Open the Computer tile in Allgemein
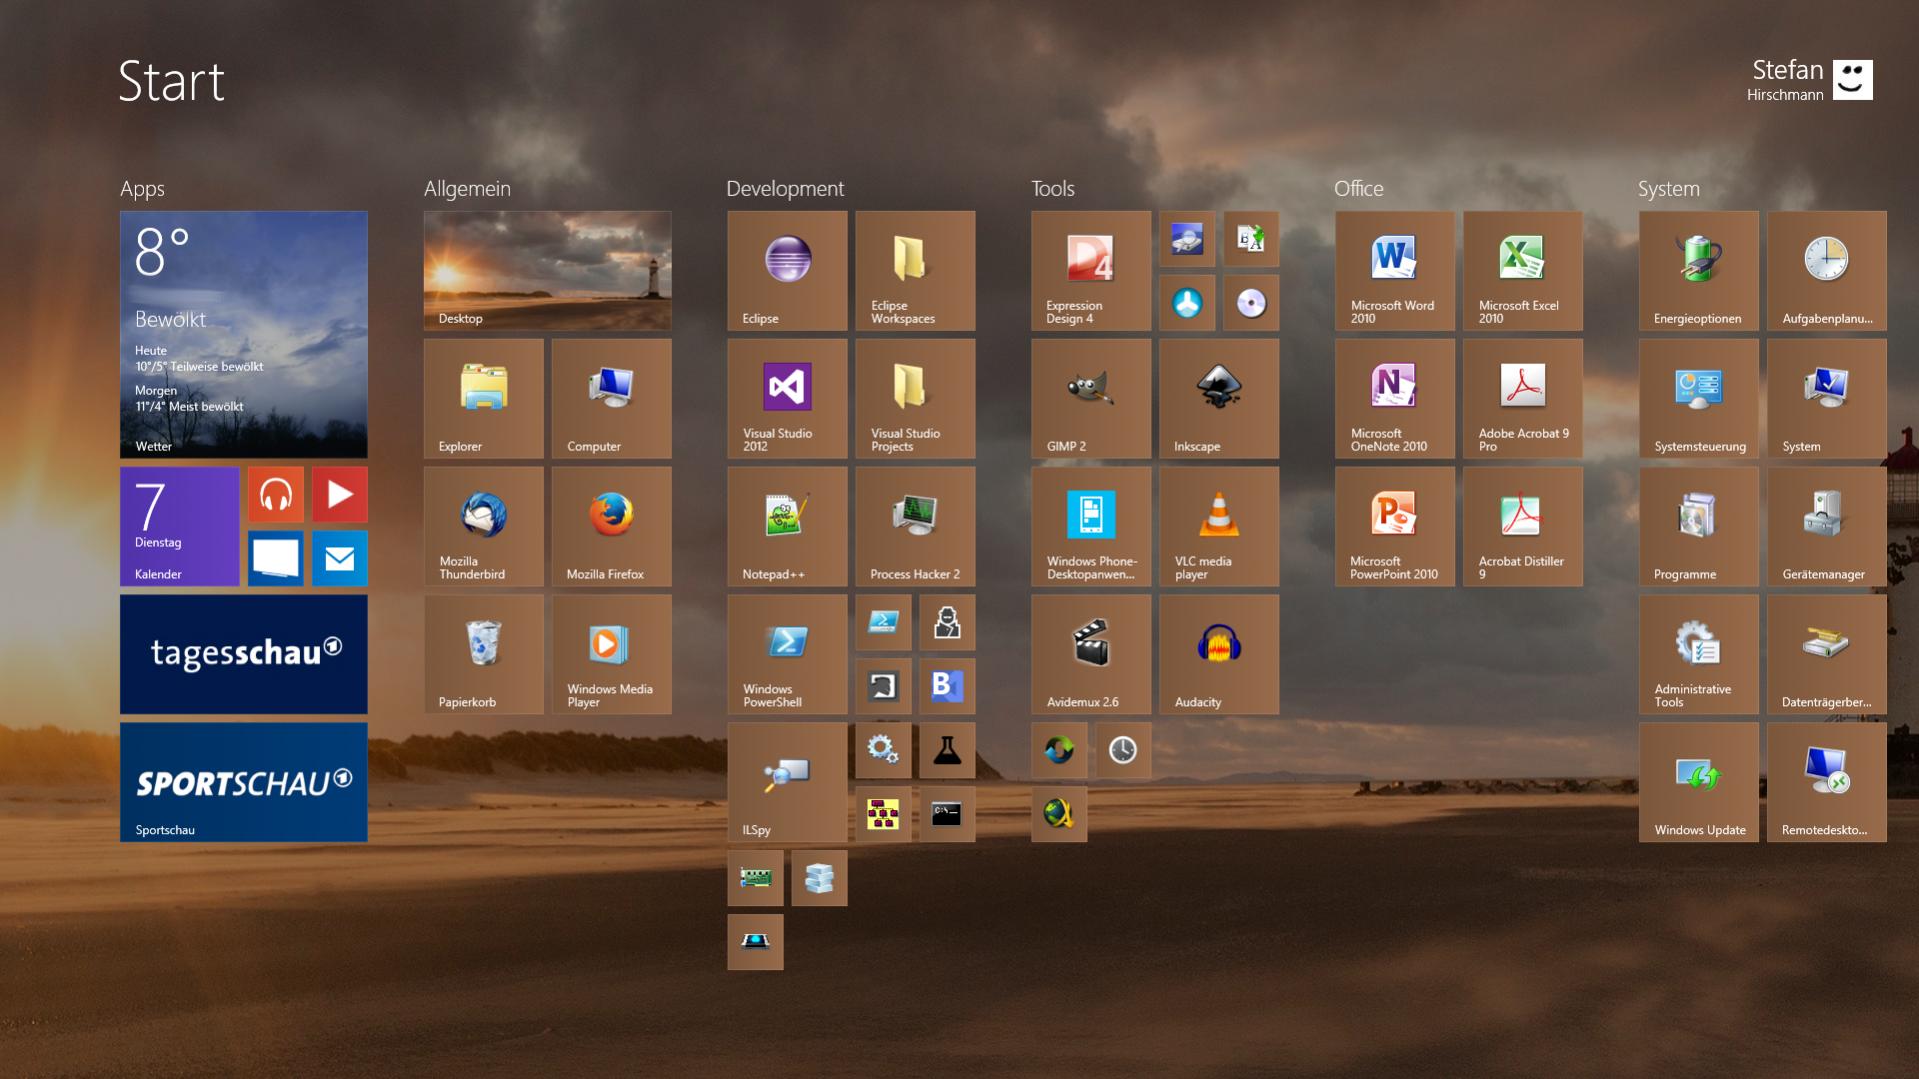 pos(612,398)
